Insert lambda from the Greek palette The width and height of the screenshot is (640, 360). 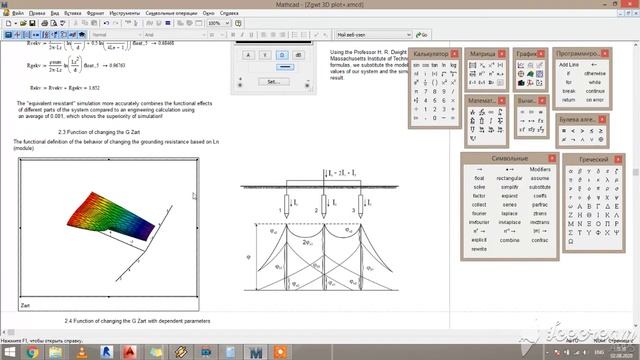pyautogui.click(x=607, y=180)
